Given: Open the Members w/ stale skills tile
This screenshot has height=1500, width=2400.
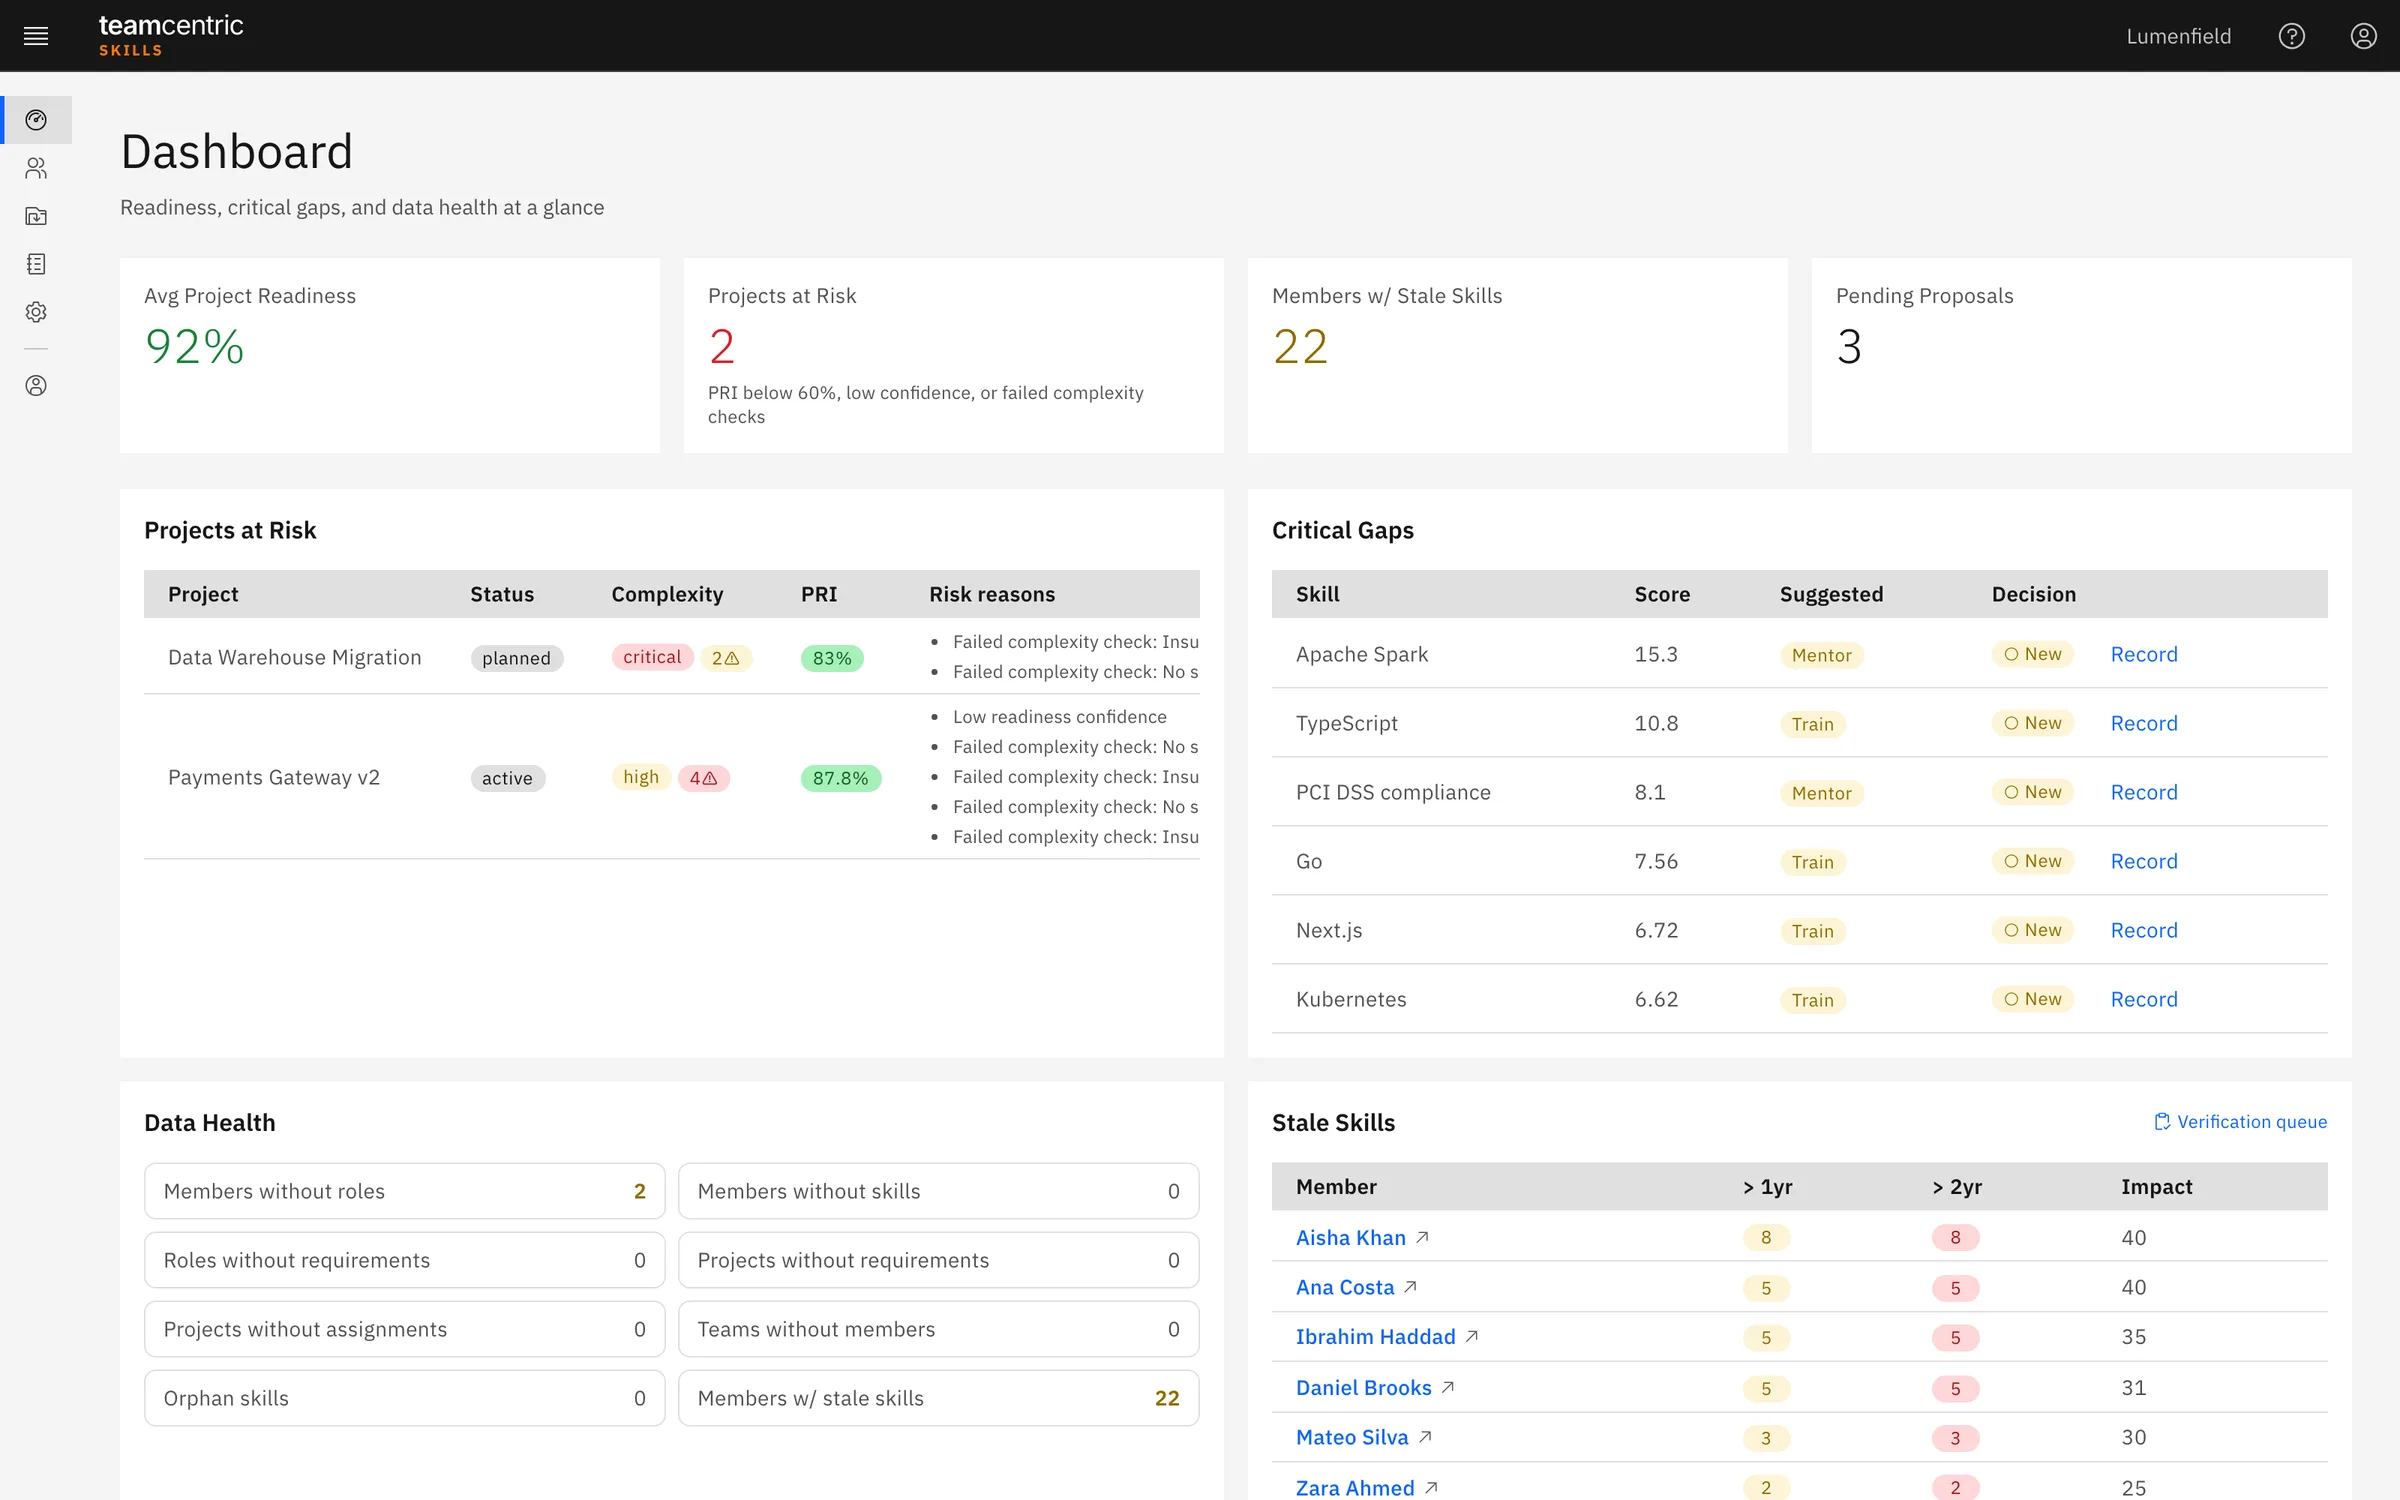Looking at the screenshot, I should (x=939, y=1398).
